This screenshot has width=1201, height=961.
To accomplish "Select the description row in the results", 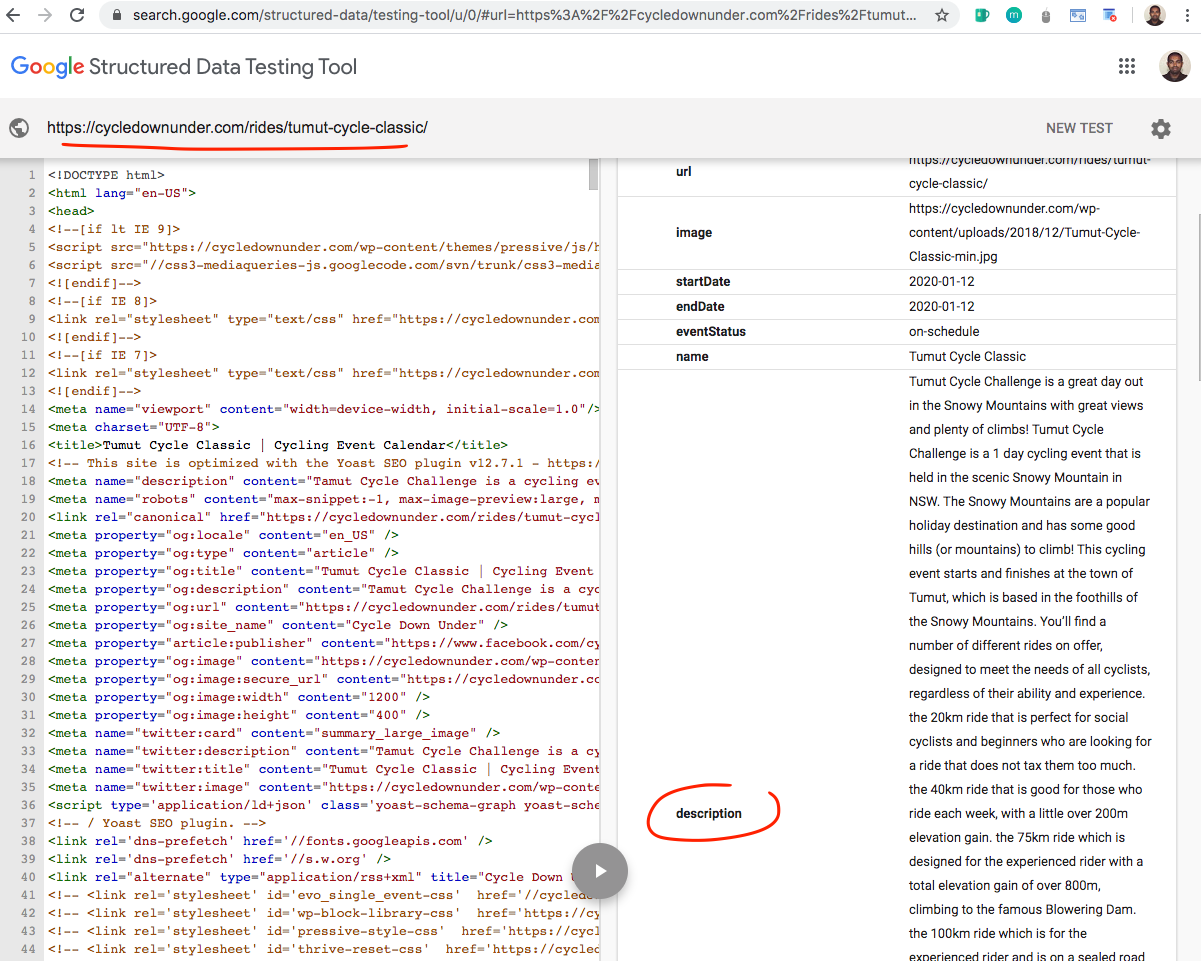I will [709, 813].
